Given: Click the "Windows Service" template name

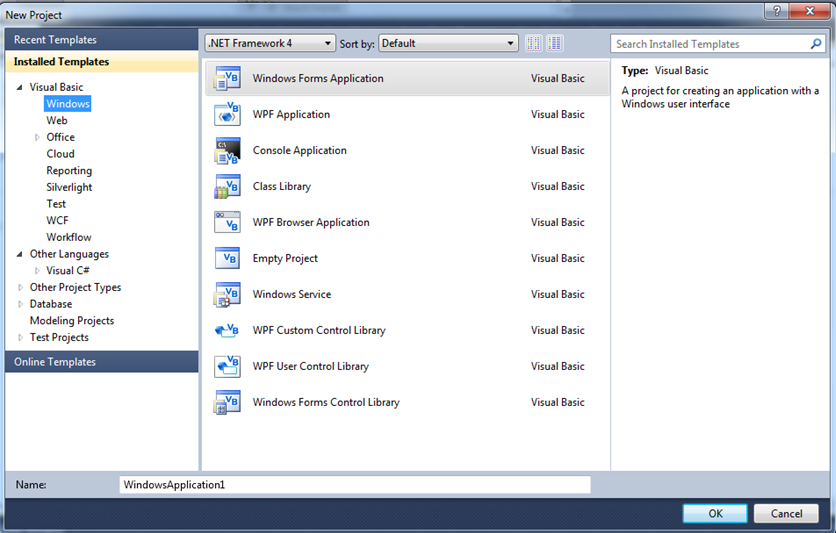Looking at the screenshot, I should 292,294.
